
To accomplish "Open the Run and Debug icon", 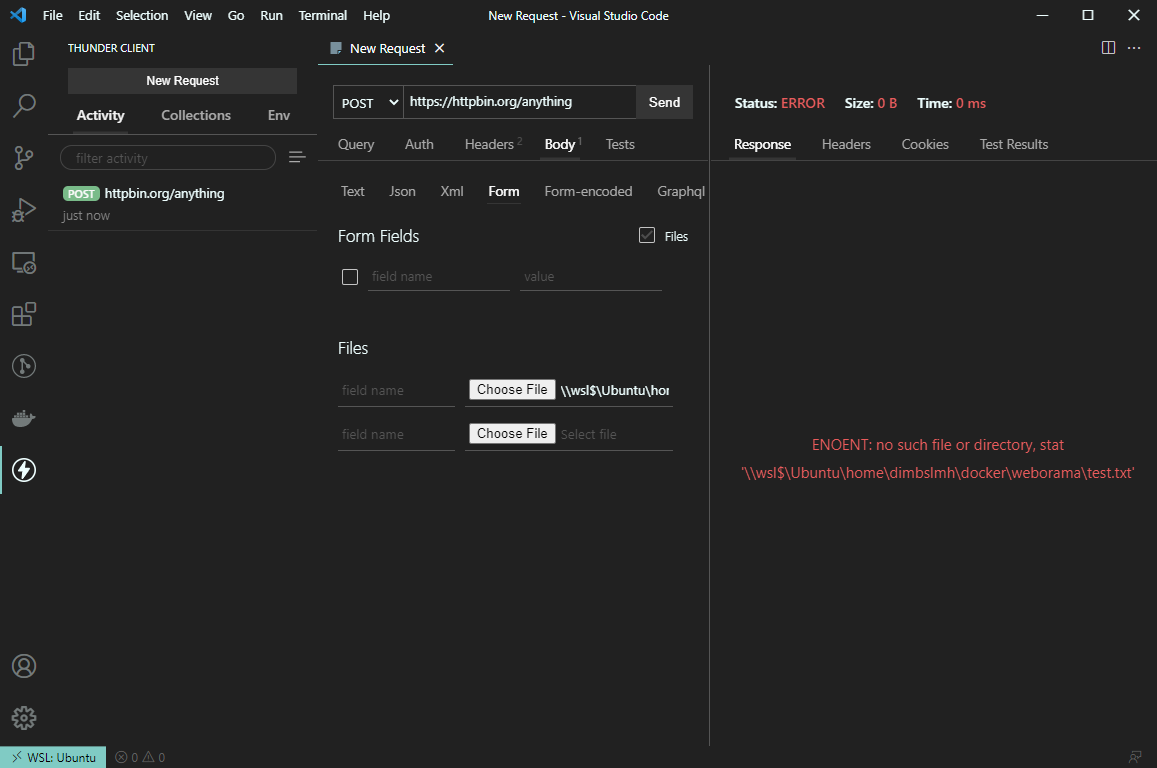I will (x=23, y=209).
